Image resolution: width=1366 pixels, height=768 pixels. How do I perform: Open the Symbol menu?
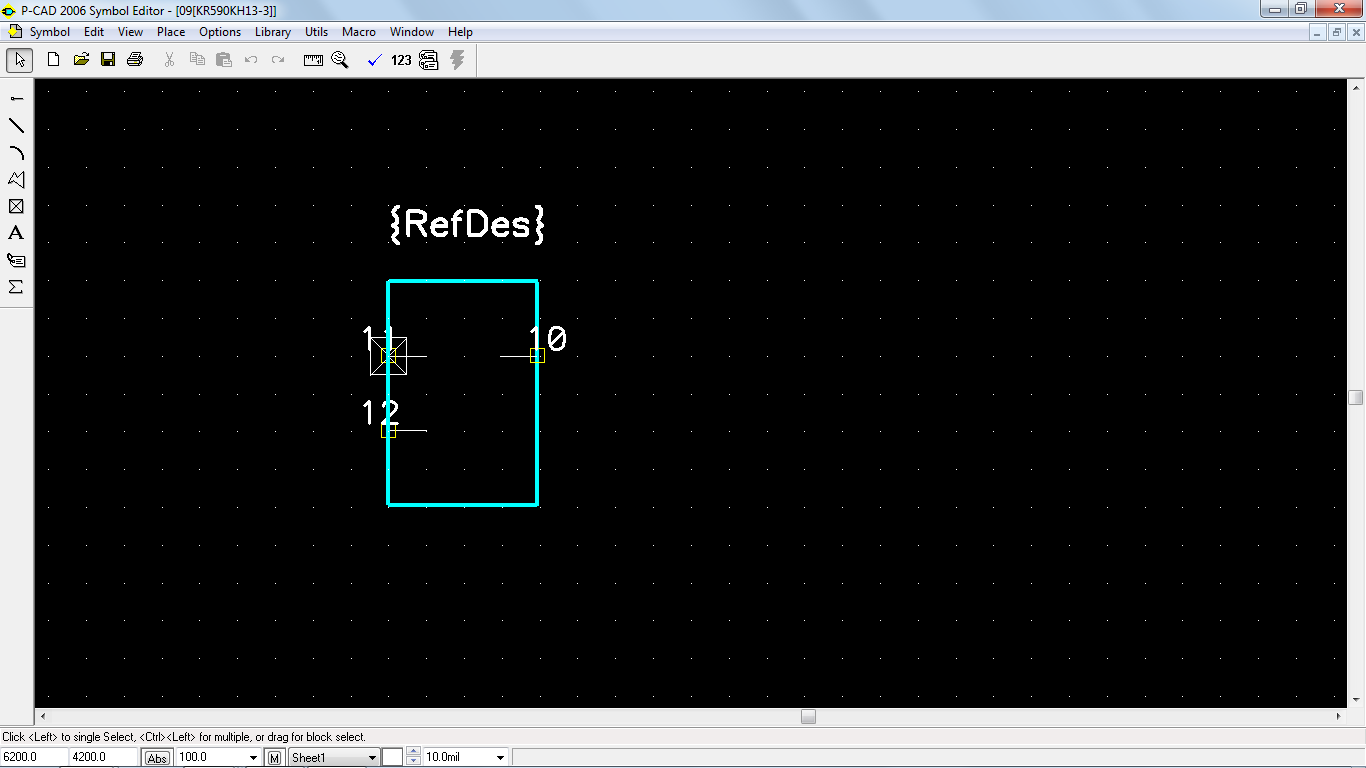click(x=50, y=32)
